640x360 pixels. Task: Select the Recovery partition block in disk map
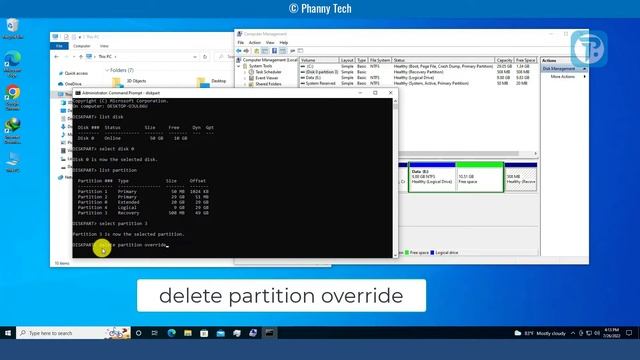(x=521, y=177)
